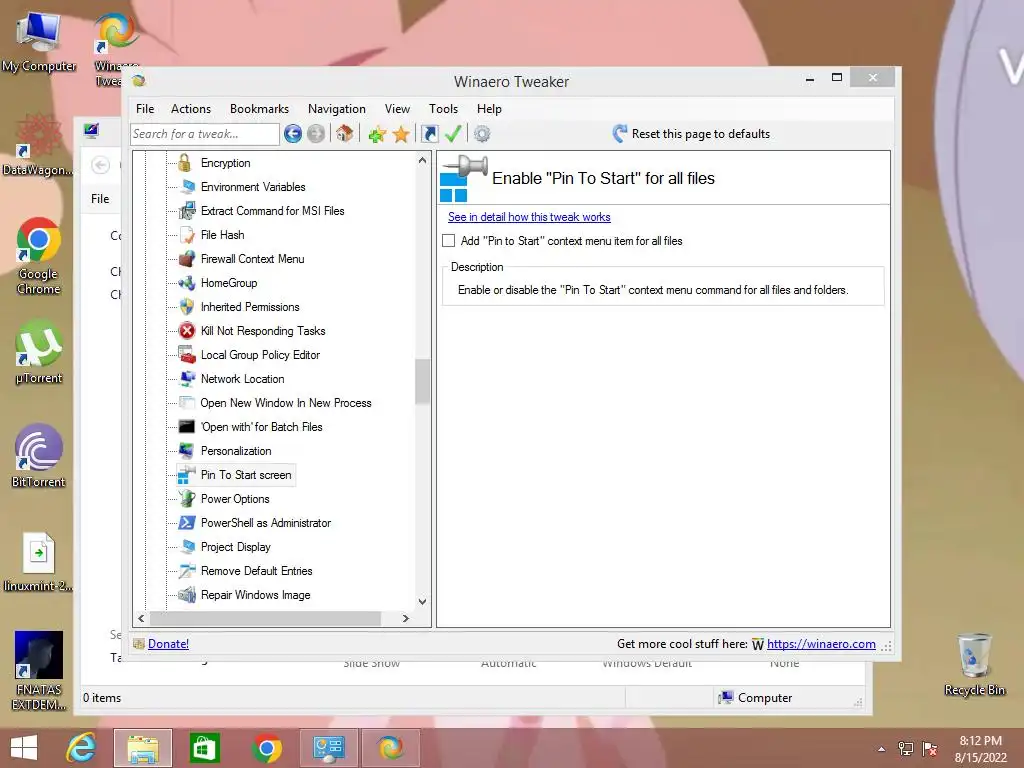Select Extract Command for MSI Files
The width and height of the screenshot is (1024, 768).
(272, 211)
